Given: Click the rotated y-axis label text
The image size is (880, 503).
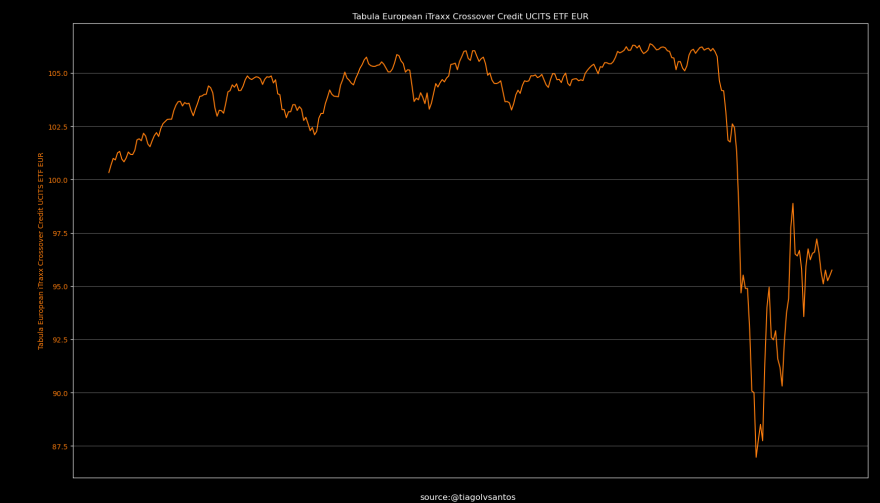Looking at the screenshot, I should (x=40, y=250).
